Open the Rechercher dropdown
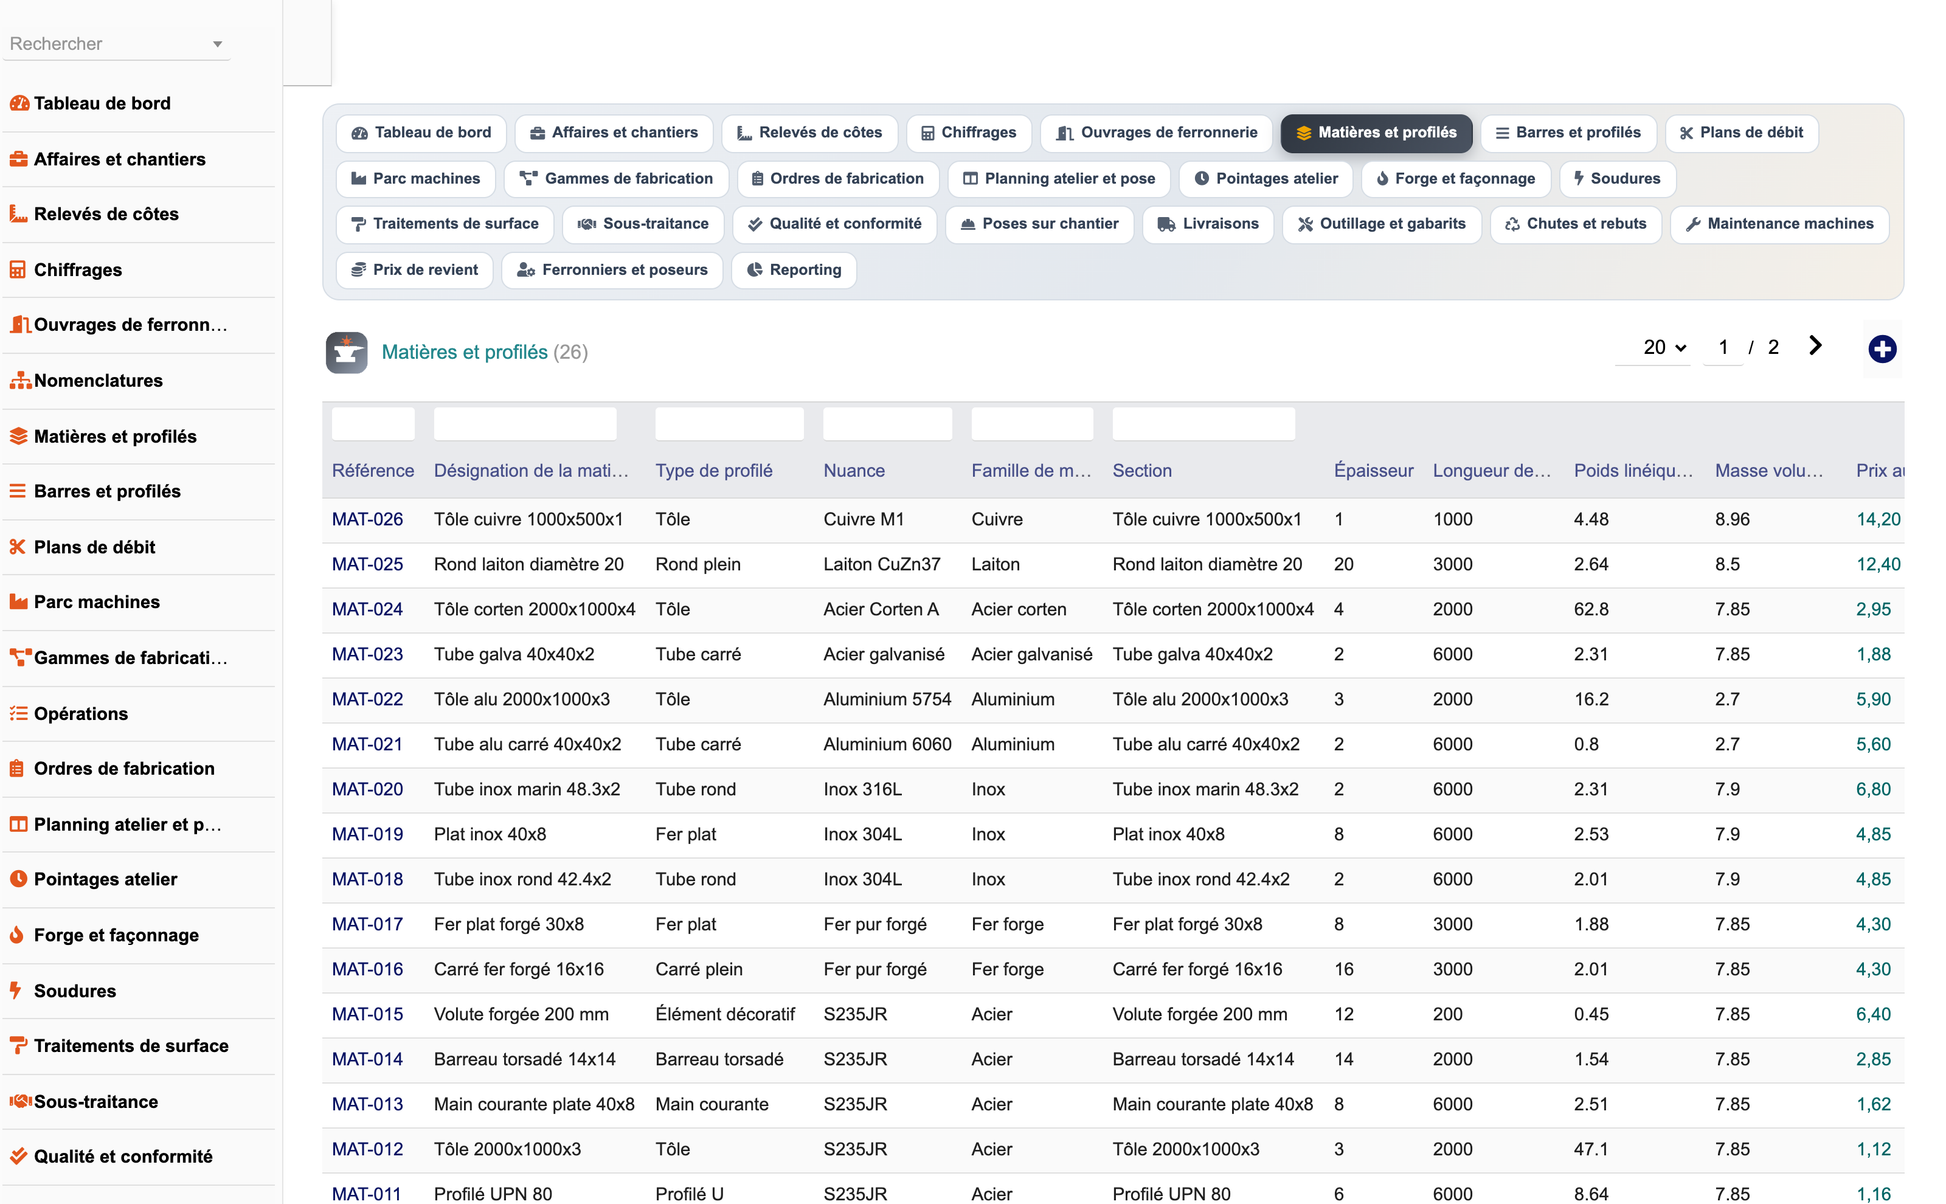1946x1204 pixels. point(116,44)
